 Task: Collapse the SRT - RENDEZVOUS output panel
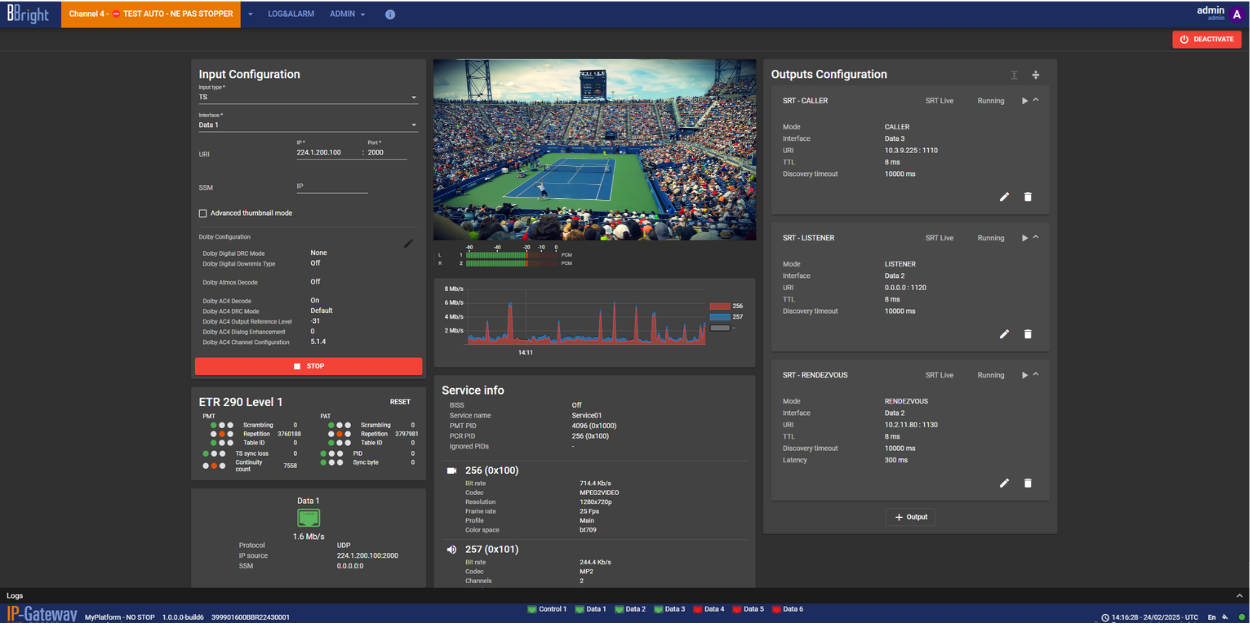(x=1036, y=374)
